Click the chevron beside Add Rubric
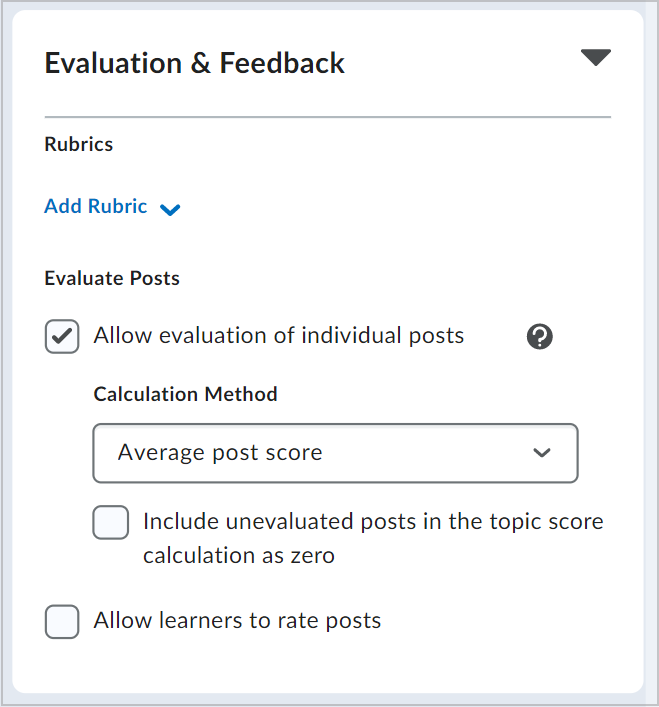This screenshot has height=707, width=659. (170, 209)
